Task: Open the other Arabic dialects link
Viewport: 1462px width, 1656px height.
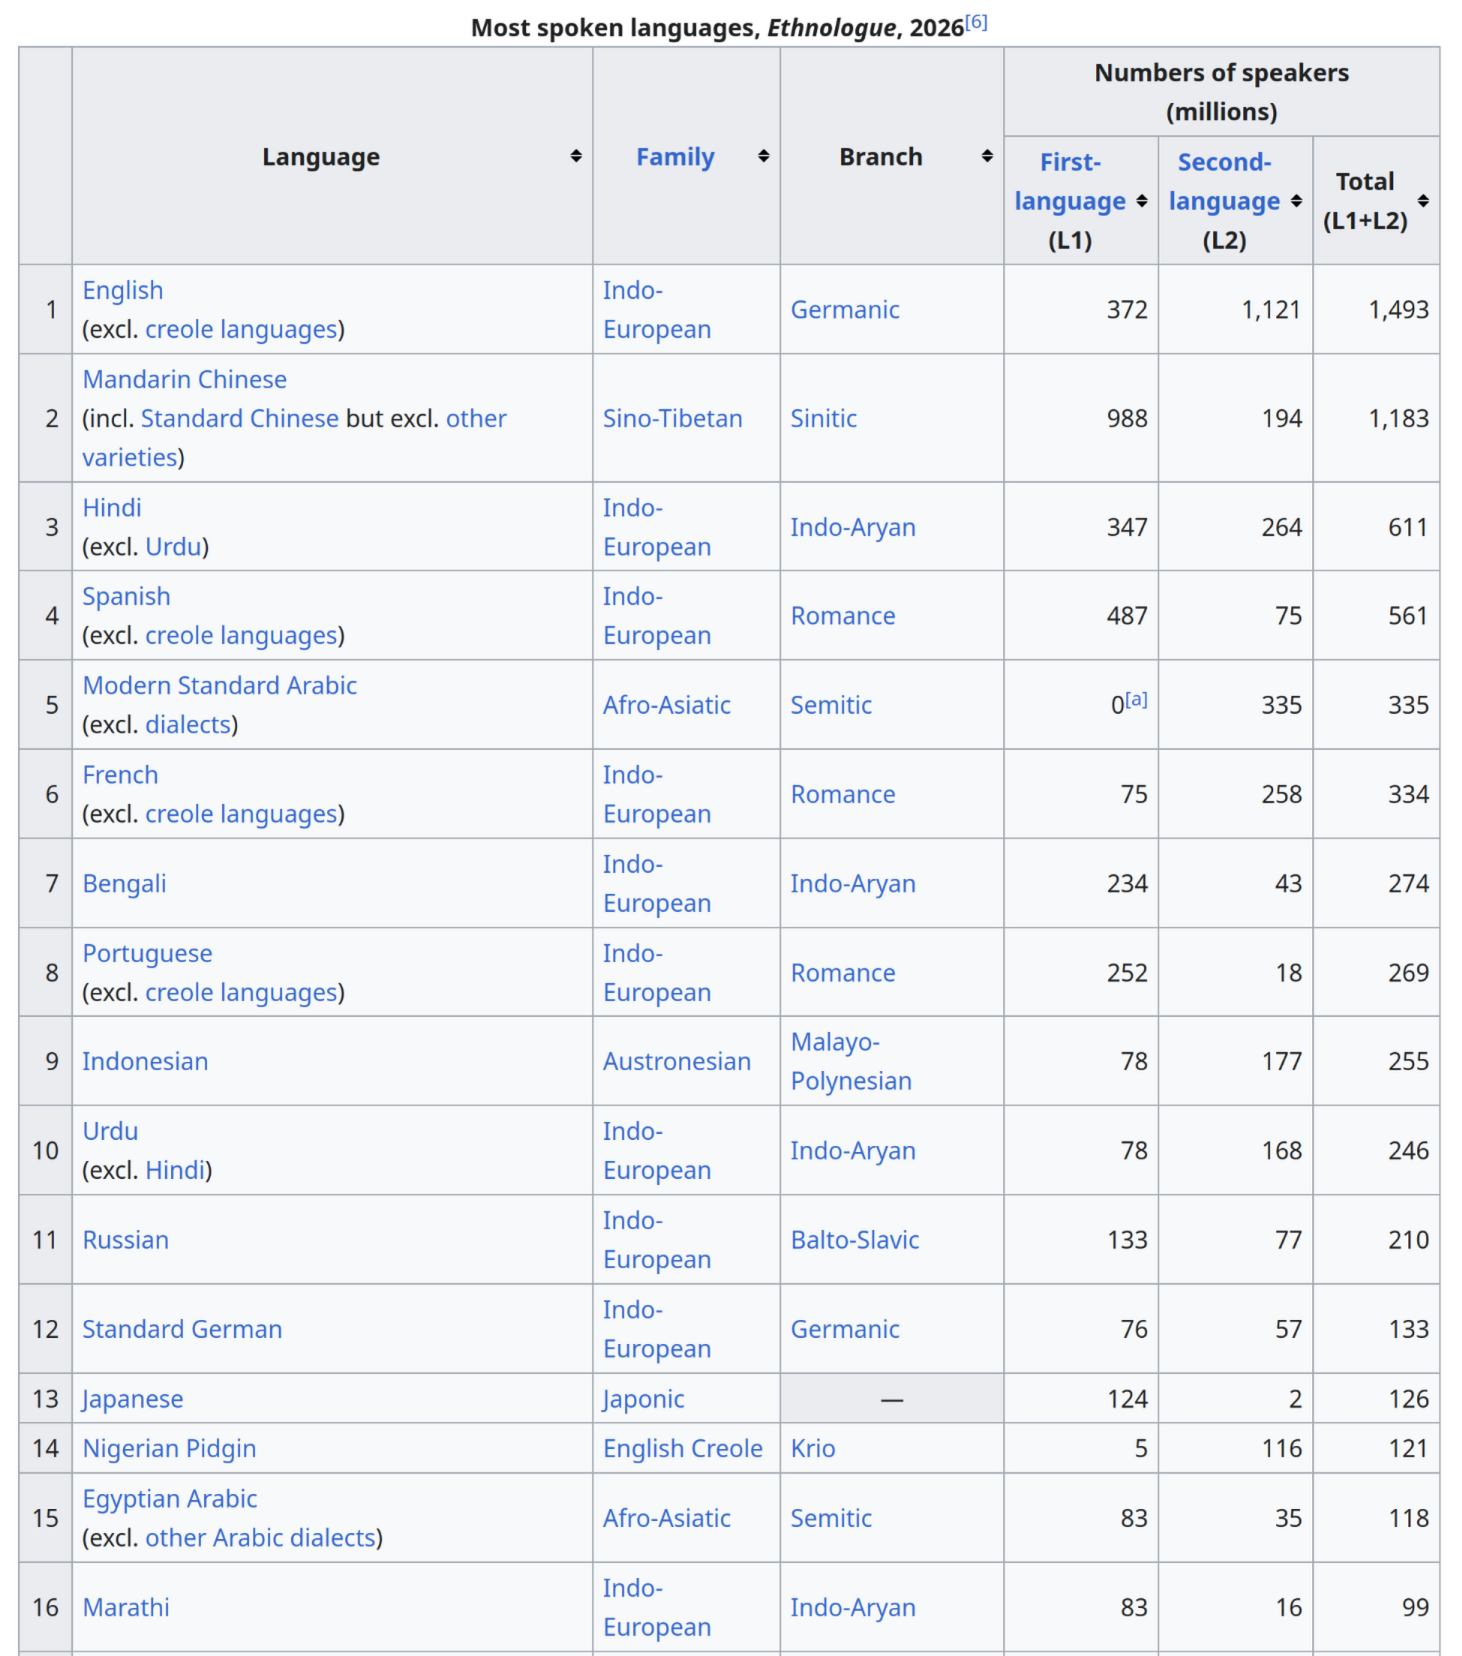Action: (x=260, y=1538)
